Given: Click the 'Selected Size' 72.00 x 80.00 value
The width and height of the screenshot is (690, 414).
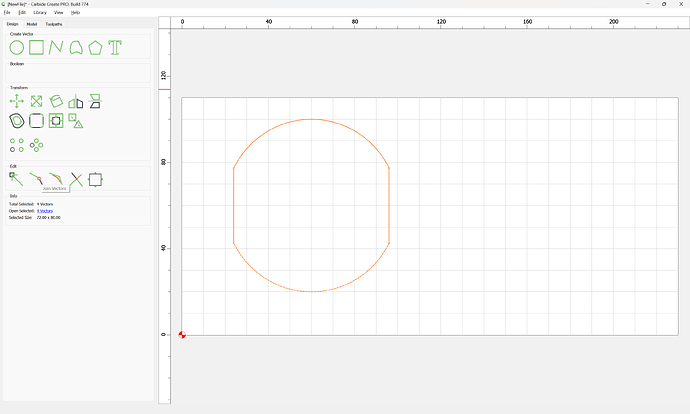Looking at the screenshot, I should coord(48,217).
